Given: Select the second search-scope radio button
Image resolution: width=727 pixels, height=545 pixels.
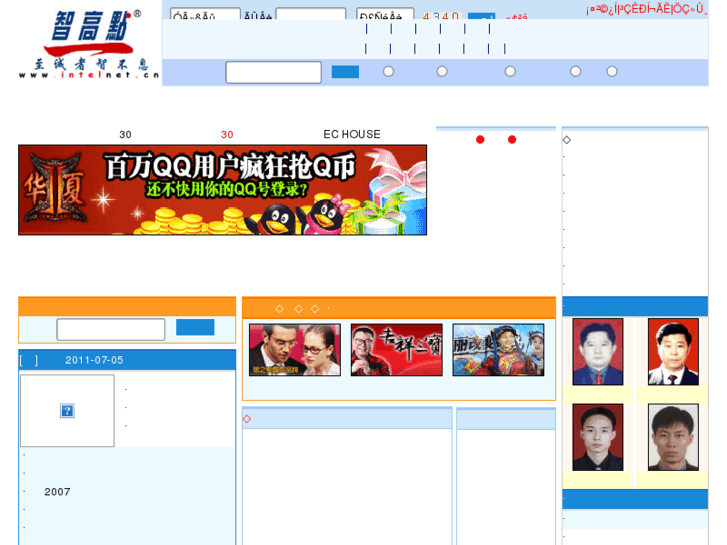Looking at the screenshot, I should (442, 71).
